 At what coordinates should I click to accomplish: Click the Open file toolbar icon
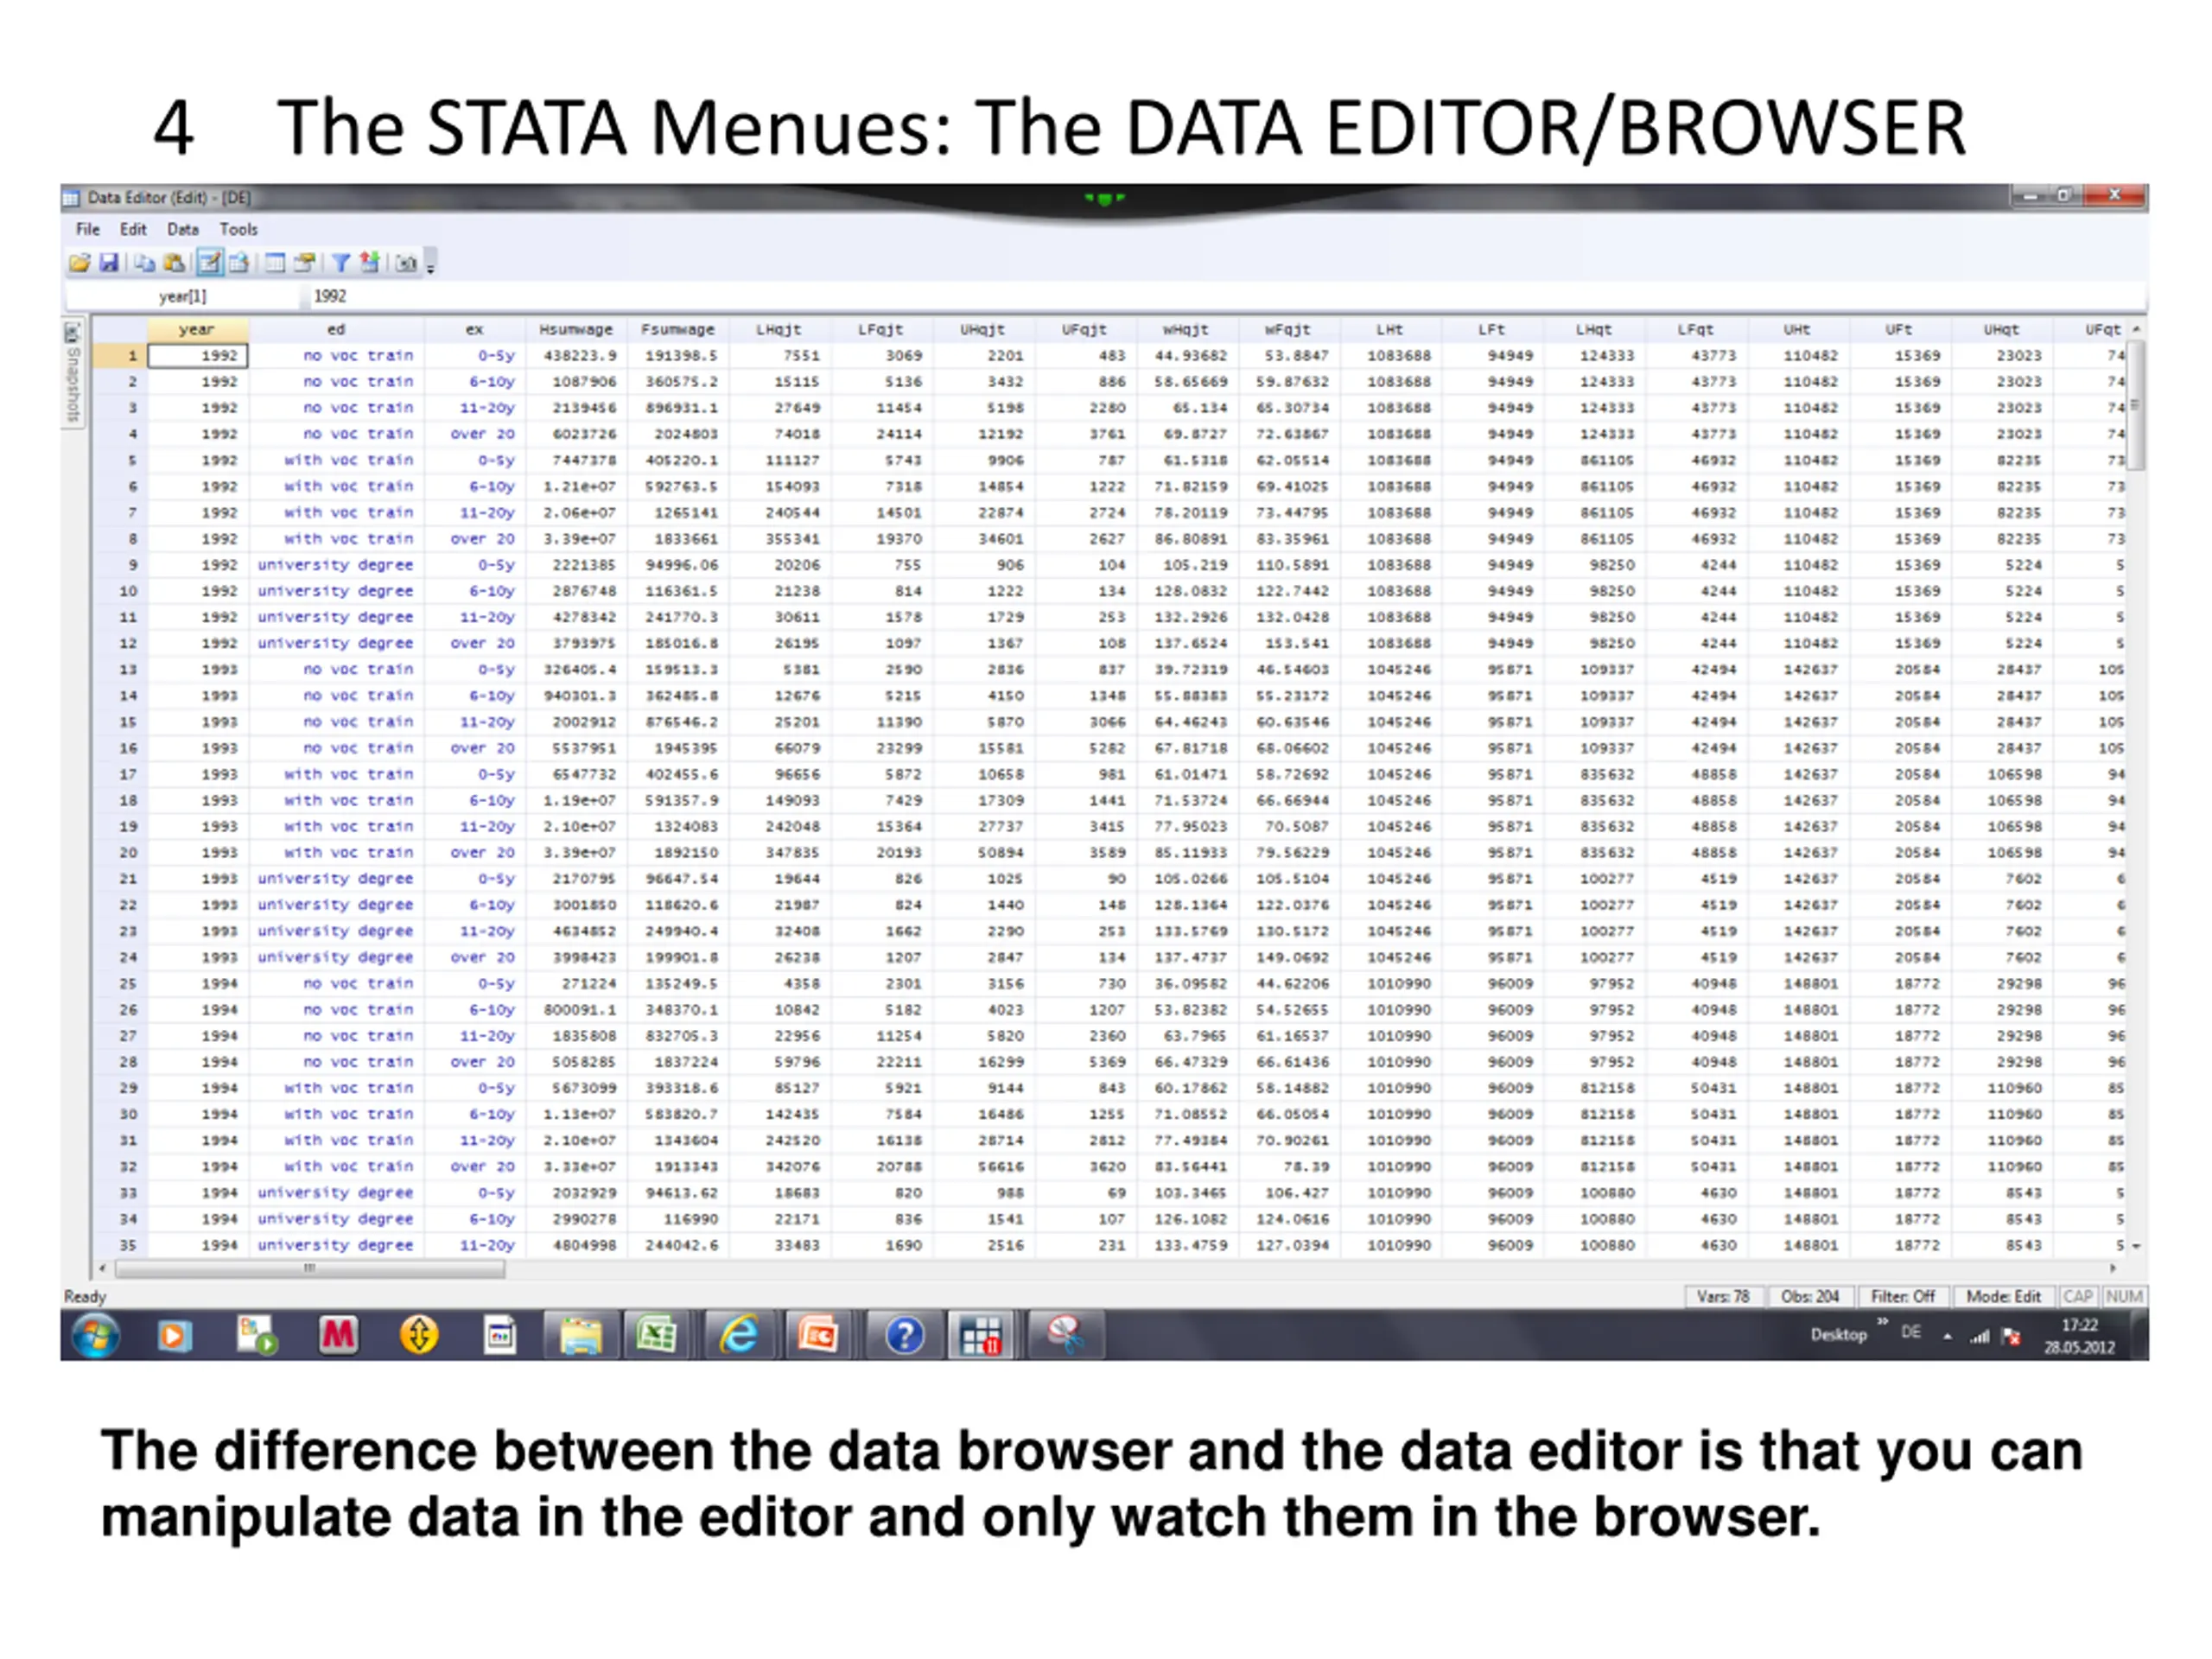(x=79, y=263)
